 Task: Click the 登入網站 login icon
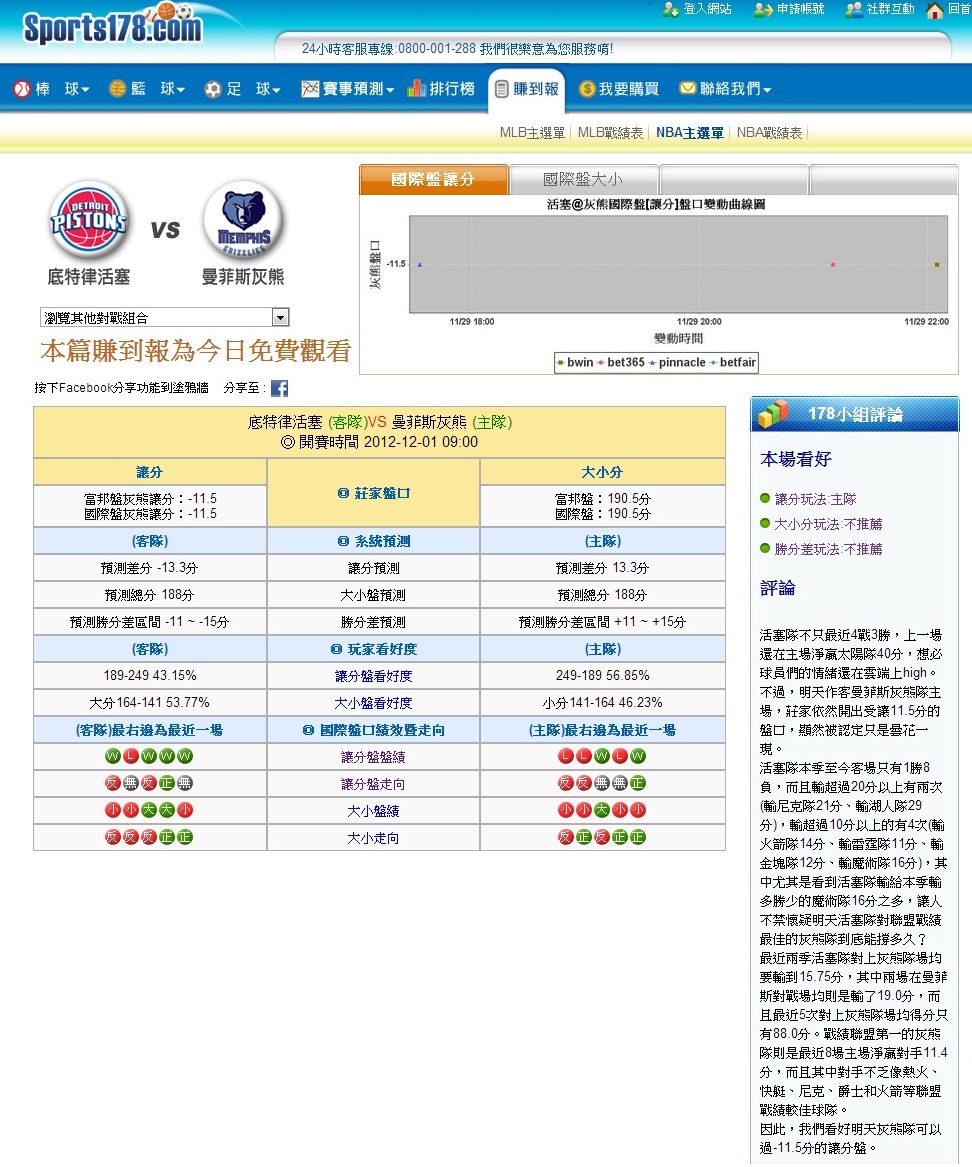(x=671, y=10)
